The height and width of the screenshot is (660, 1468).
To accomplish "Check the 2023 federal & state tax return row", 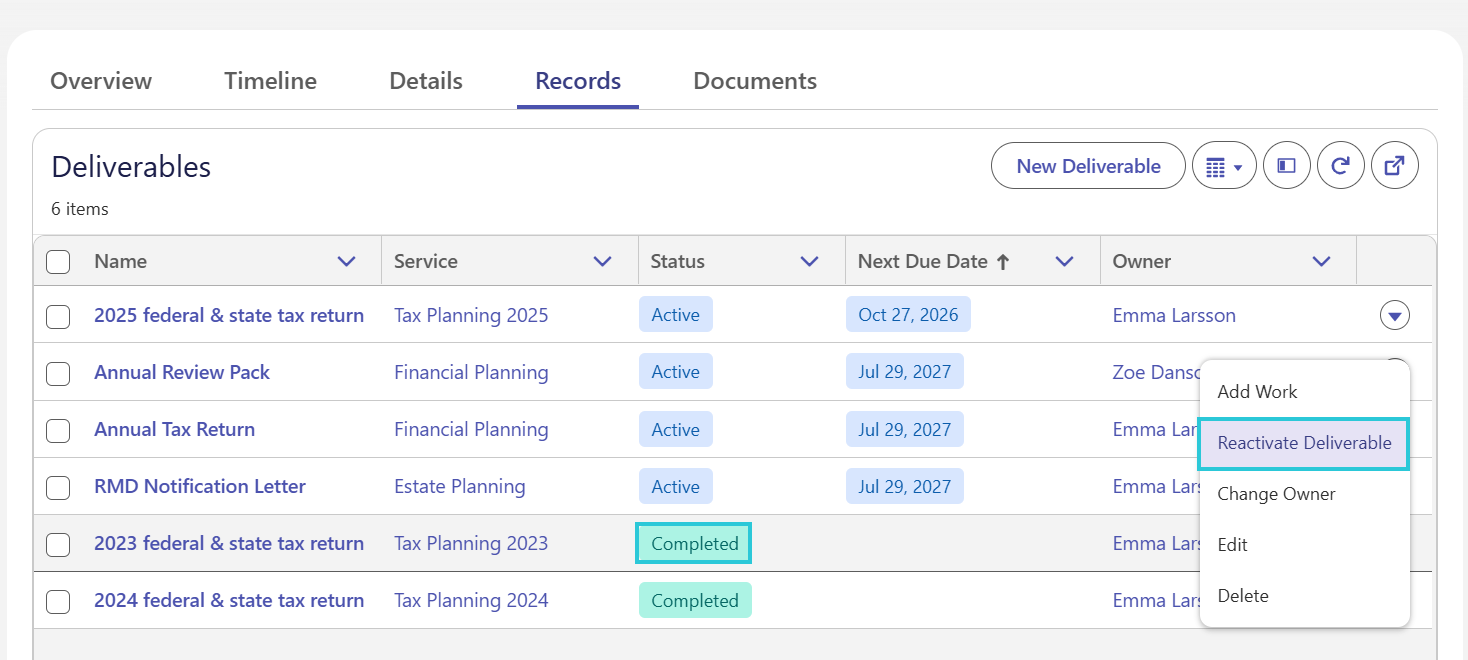I will click(58, 544).
